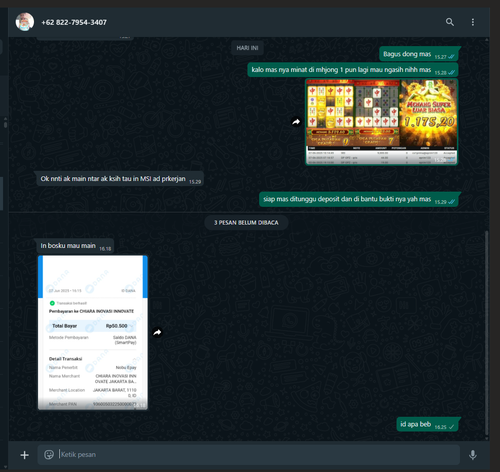Open the three-dot chat menu

[473, 22]
